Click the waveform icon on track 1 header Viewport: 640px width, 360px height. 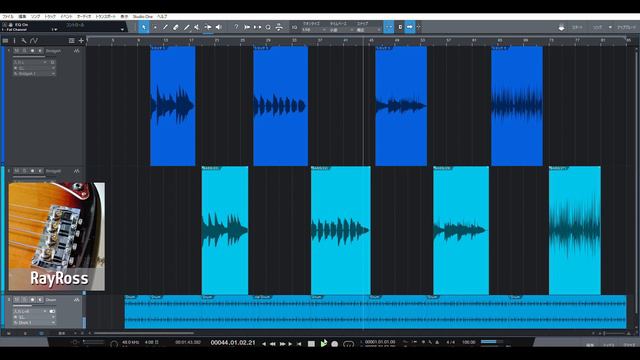(77, 51)
